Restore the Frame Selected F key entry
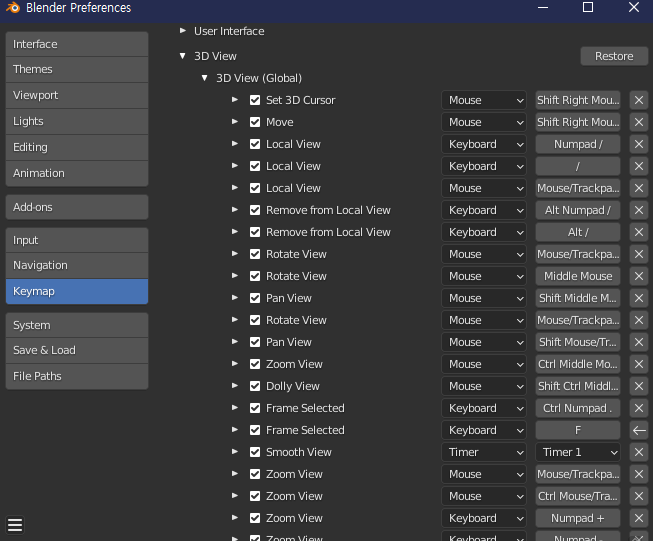 point(638,430)
